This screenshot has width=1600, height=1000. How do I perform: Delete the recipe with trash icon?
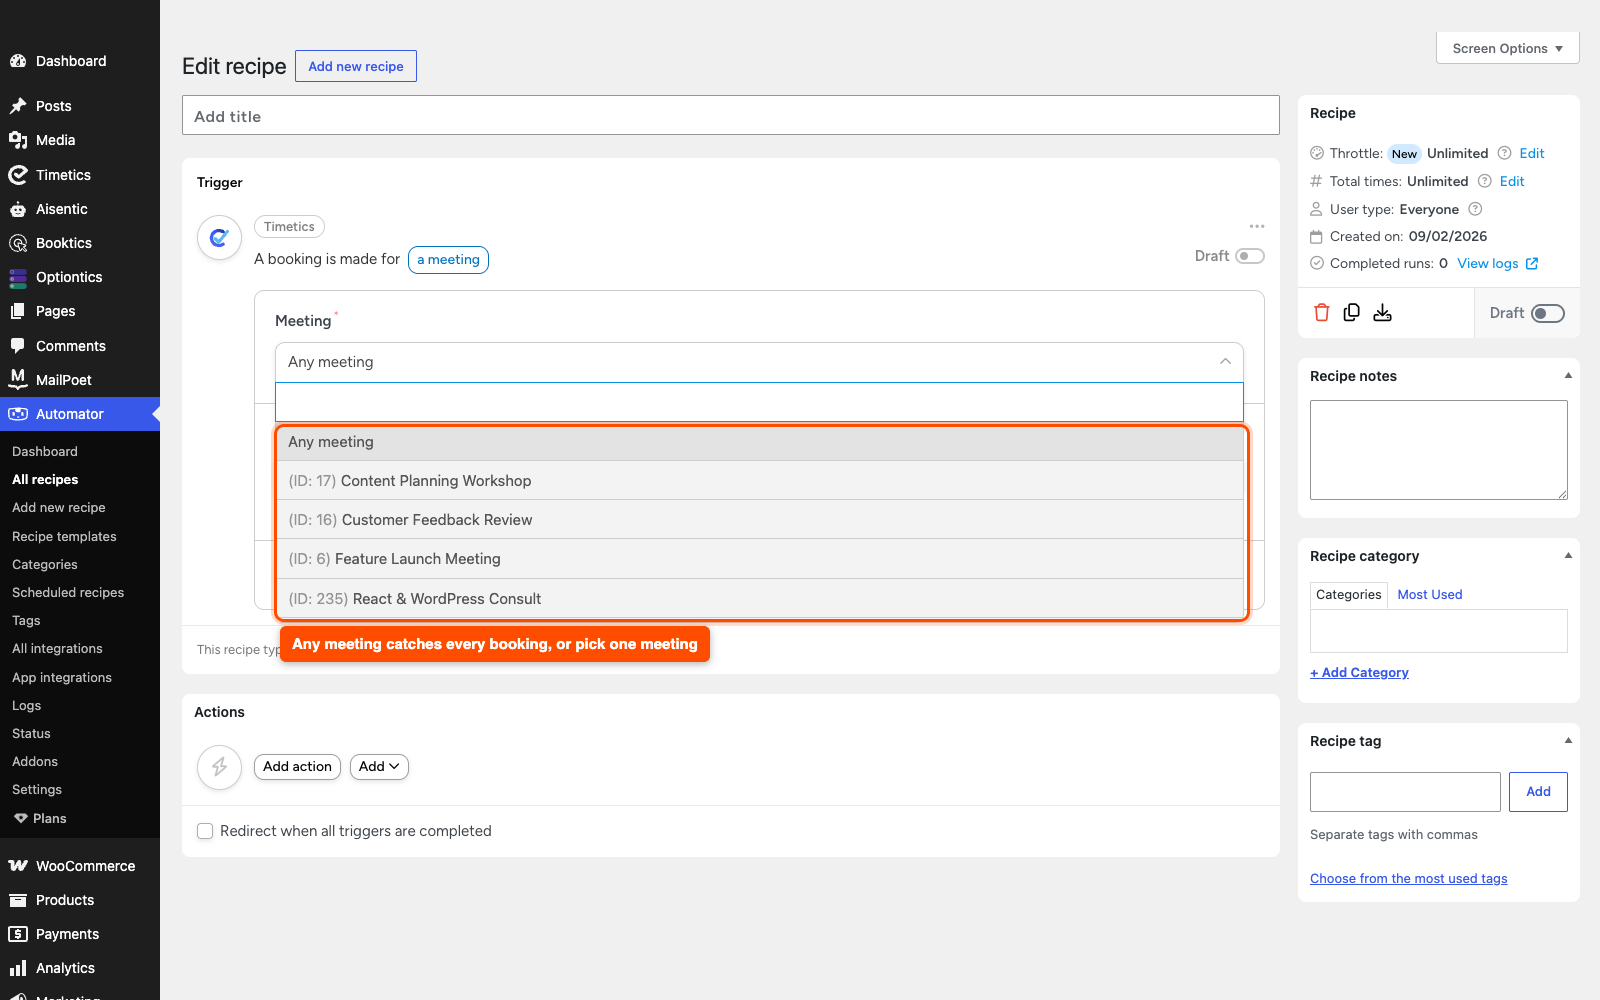[x=1322, y=312]
